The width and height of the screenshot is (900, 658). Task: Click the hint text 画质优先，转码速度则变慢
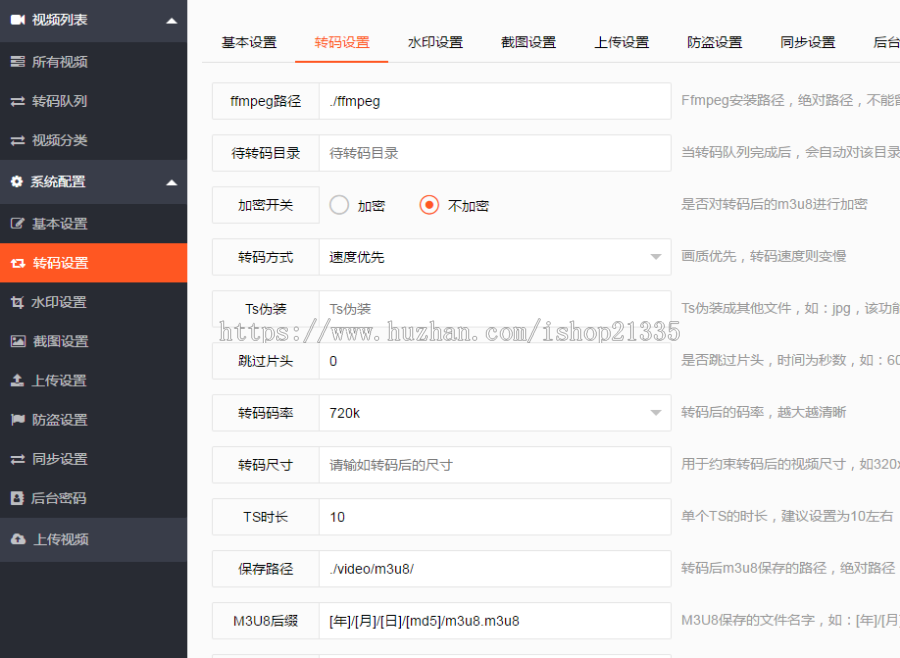763,256
